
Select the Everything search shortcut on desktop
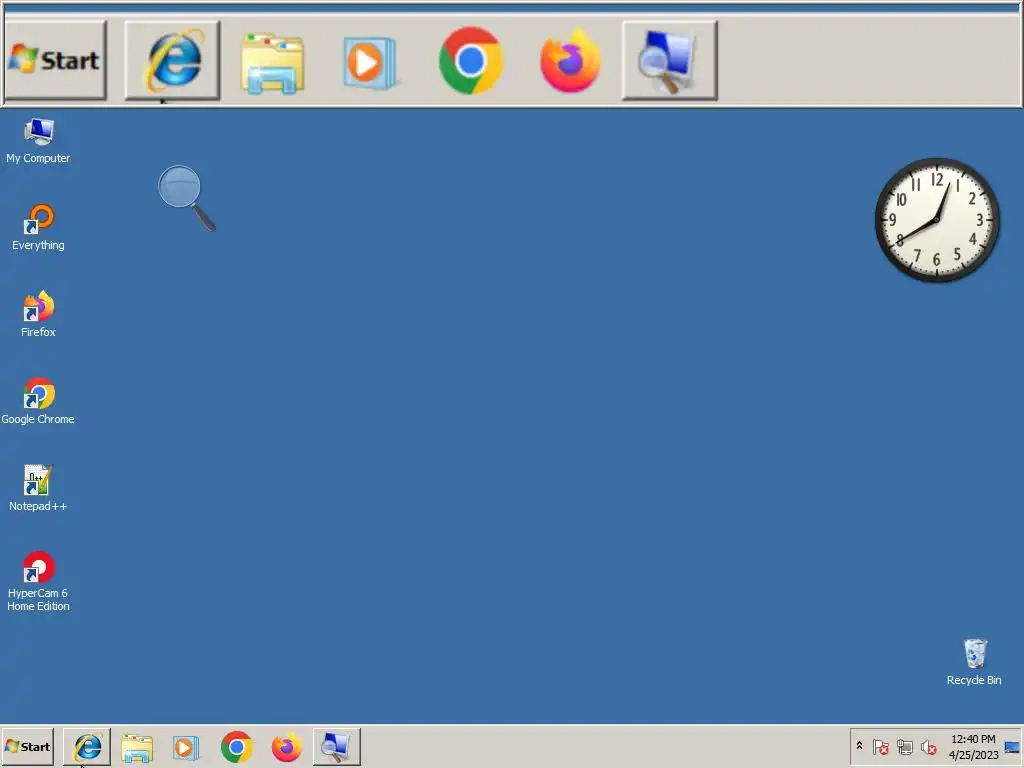[38, 227]
